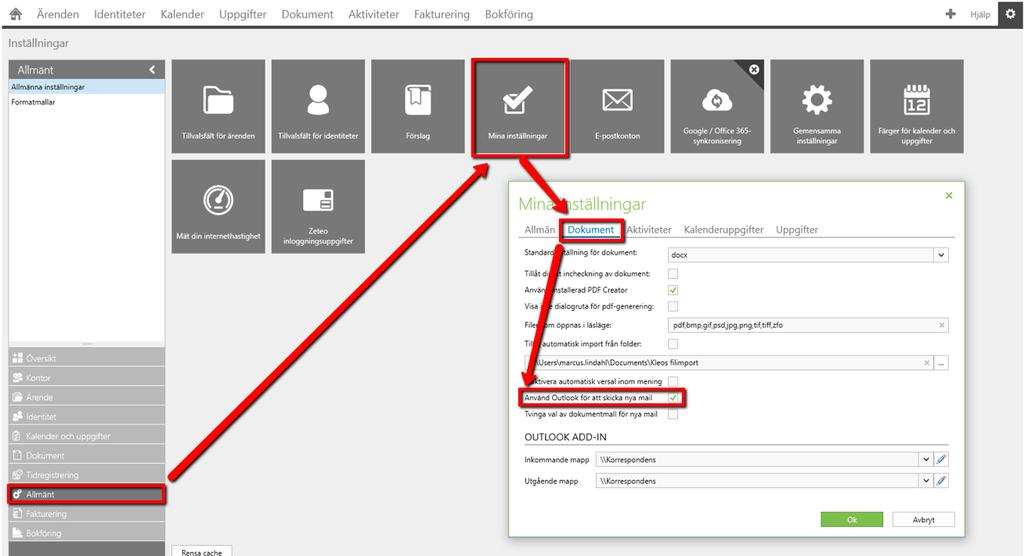Clear the read-only file types field
1024x556 pixels.
tap(941, 325)
